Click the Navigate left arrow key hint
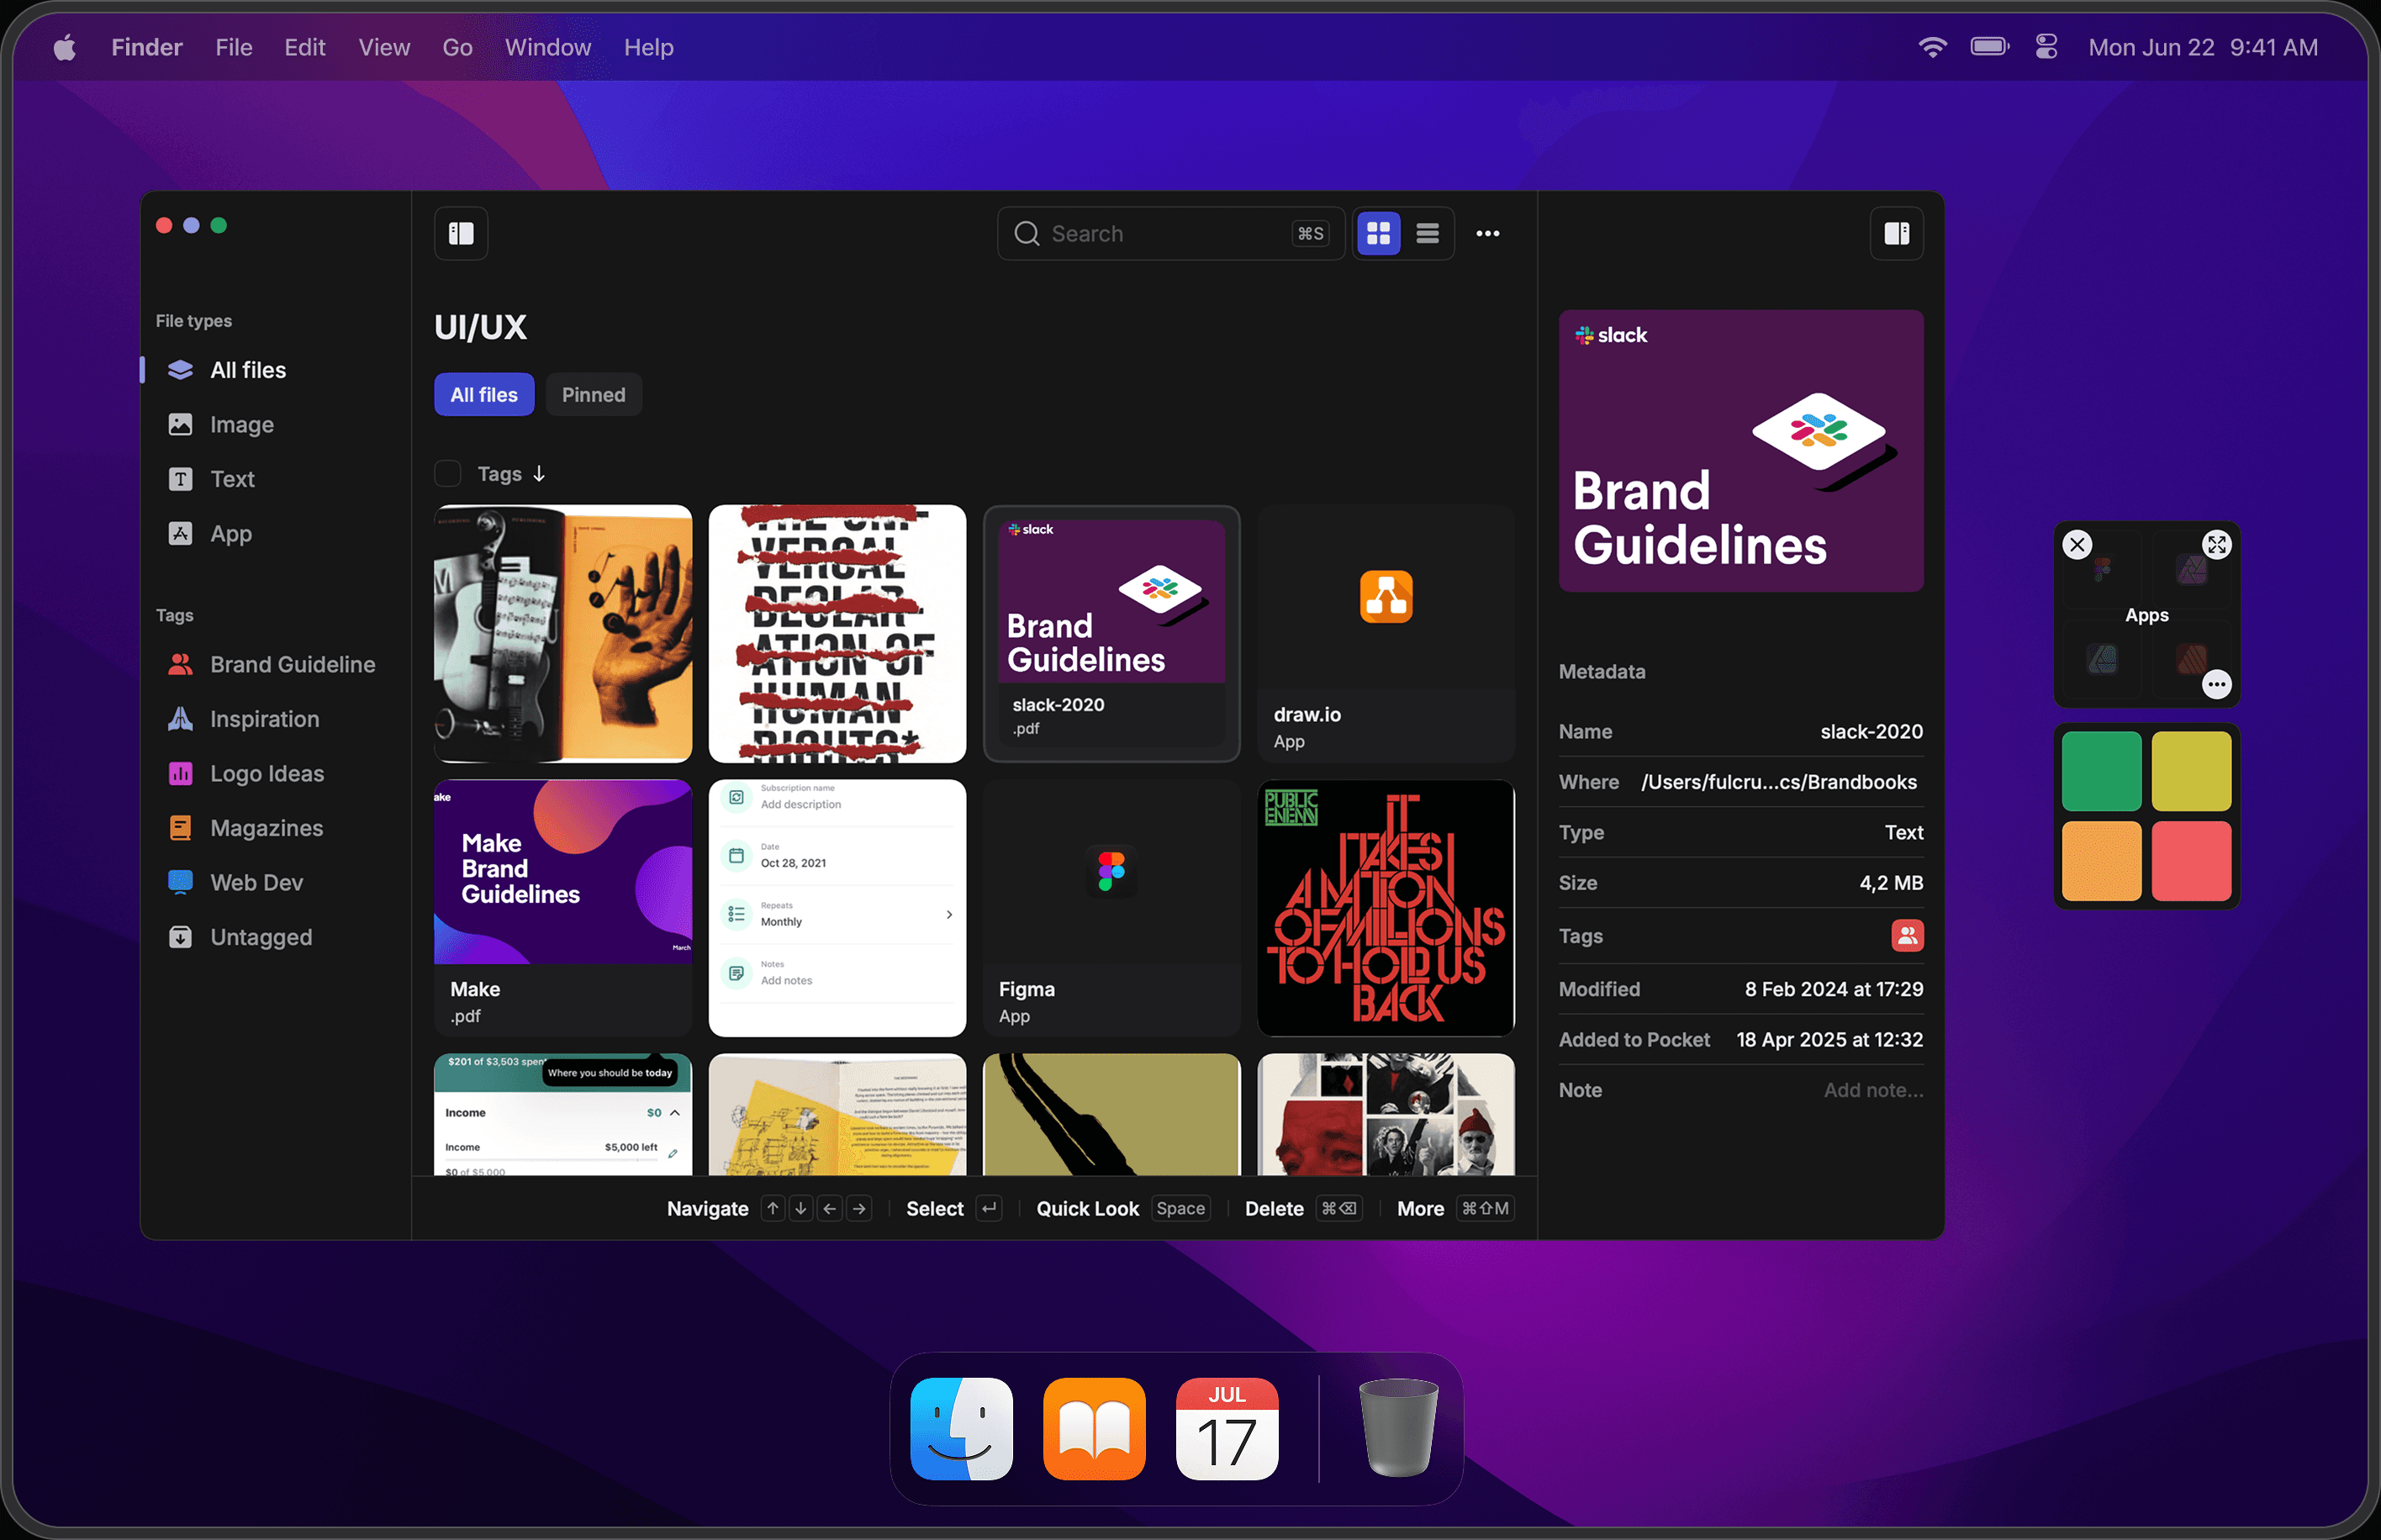Viewport: 2381px width, 1540px height. coord(830,1209)
